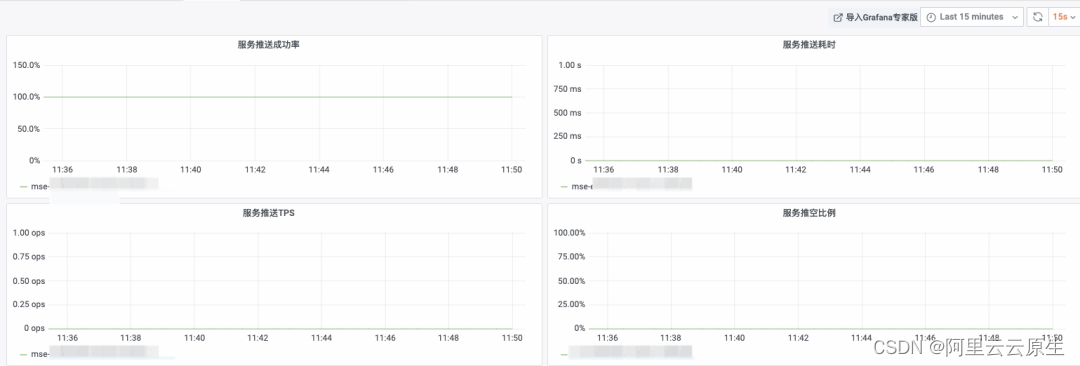This screenshot has width=1080, height=366.
Task: Click the 1.00 s axis label in 服务推送耗时
Action: [x=570, y=65]
